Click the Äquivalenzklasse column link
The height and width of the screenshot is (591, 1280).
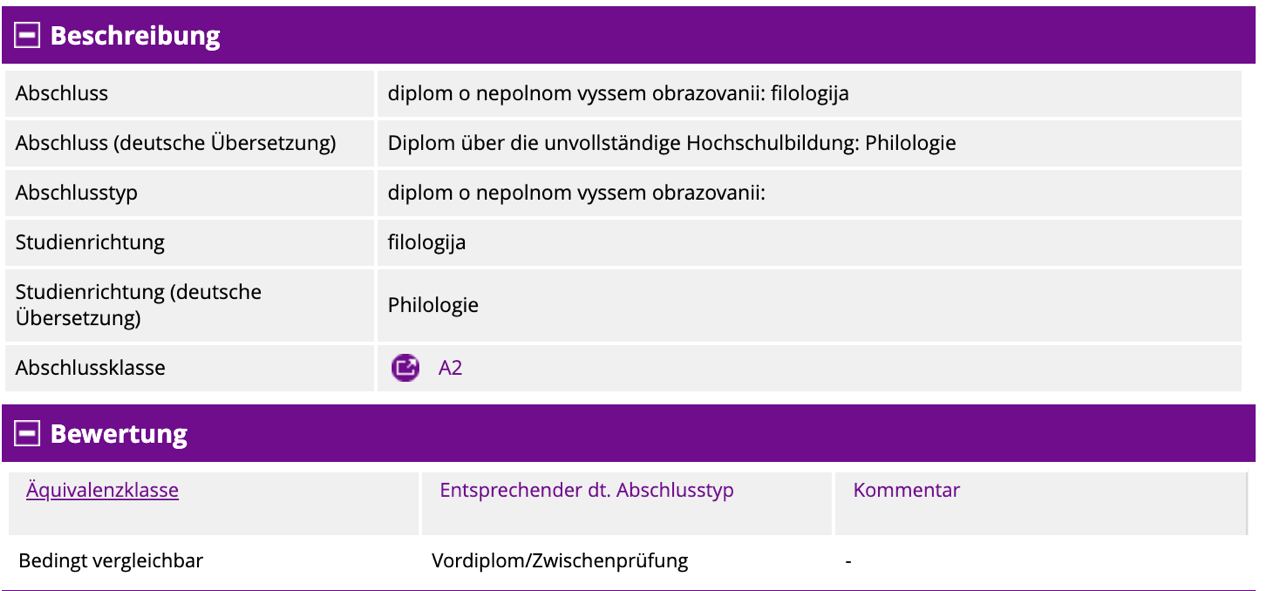click(x=102, y=490)
